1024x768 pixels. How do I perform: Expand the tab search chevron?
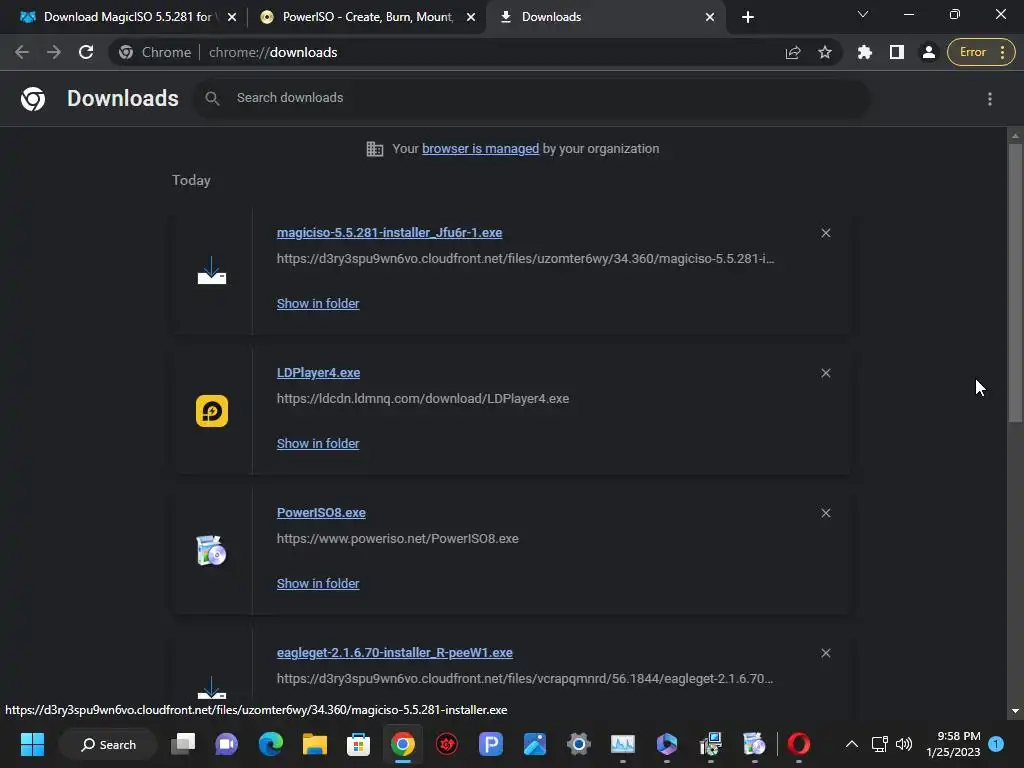point(863,14)
